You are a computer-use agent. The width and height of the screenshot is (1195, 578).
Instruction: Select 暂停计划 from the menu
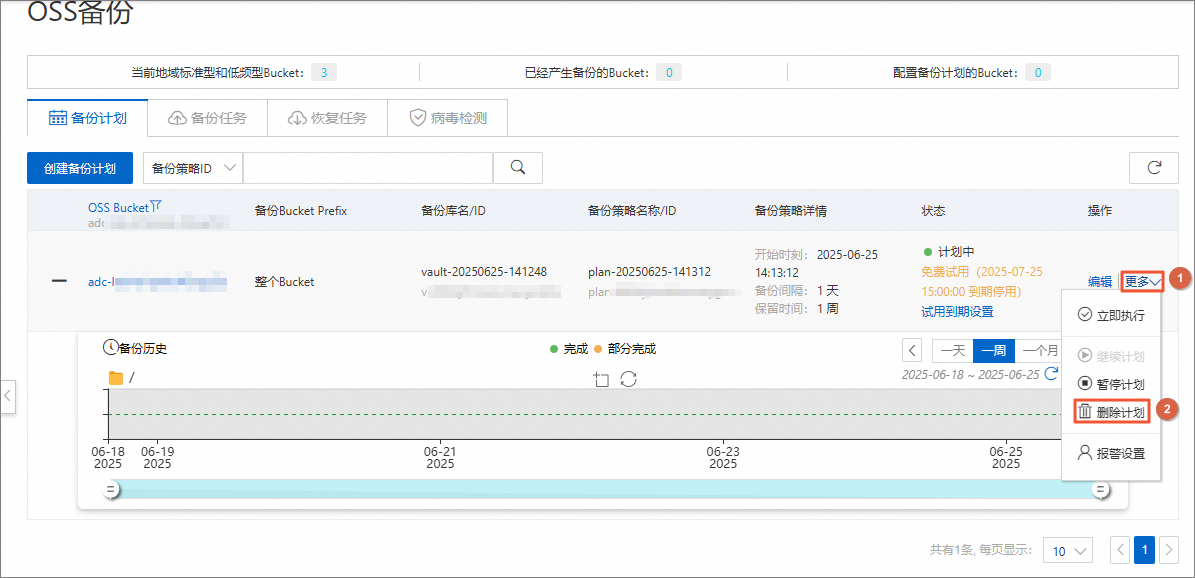[1111, 384]
